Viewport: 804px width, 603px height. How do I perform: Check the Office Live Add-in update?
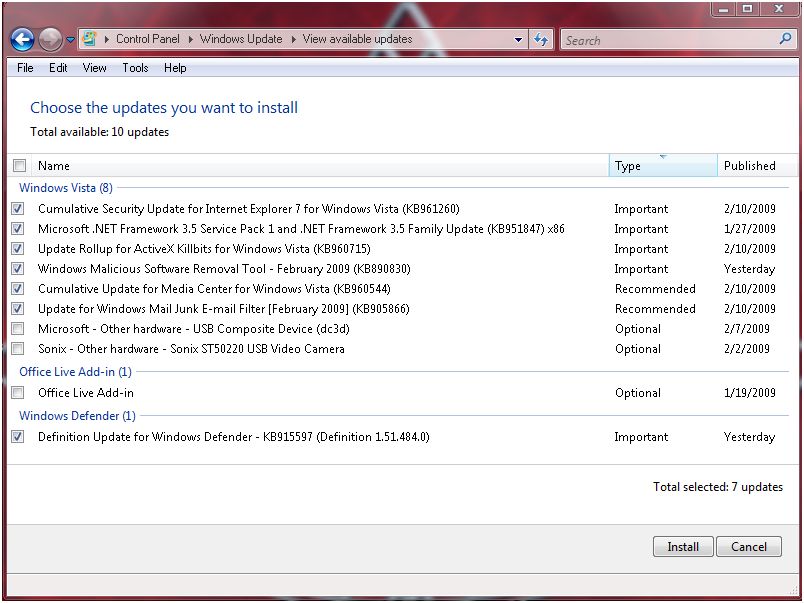(18, 393)
